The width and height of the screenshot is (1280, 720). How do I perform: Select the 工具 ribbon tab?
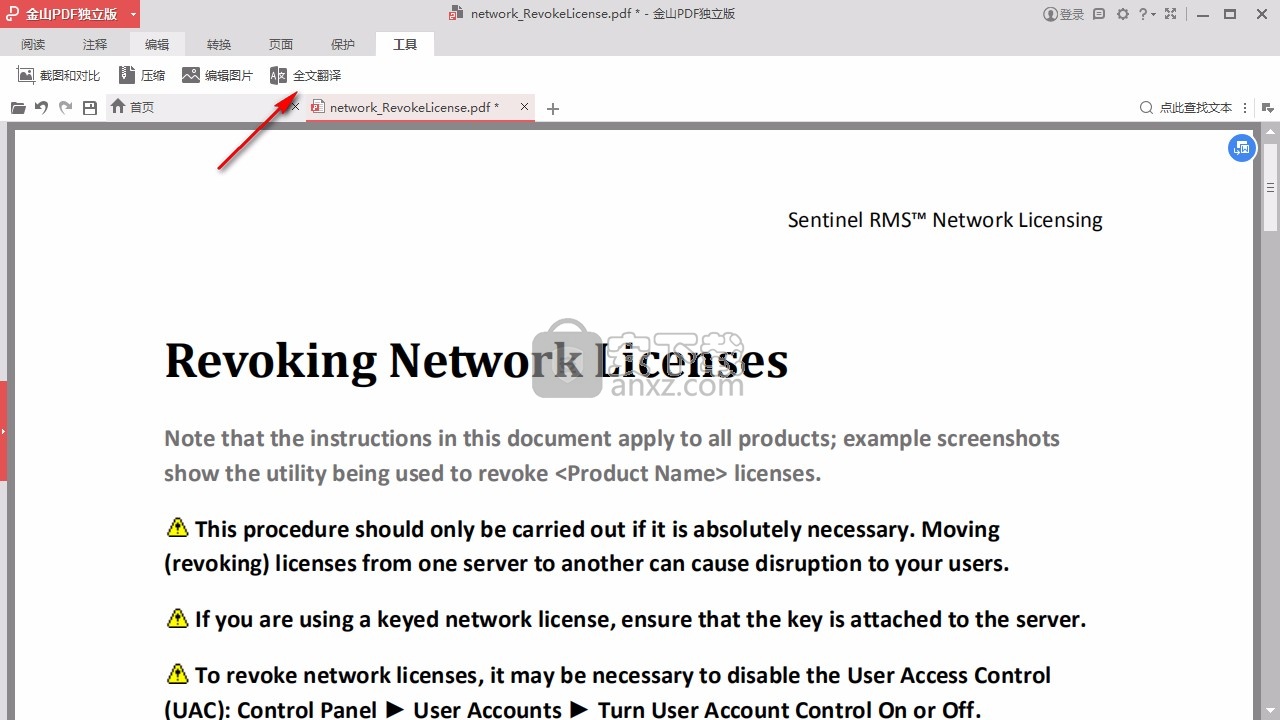pos(405,45)
